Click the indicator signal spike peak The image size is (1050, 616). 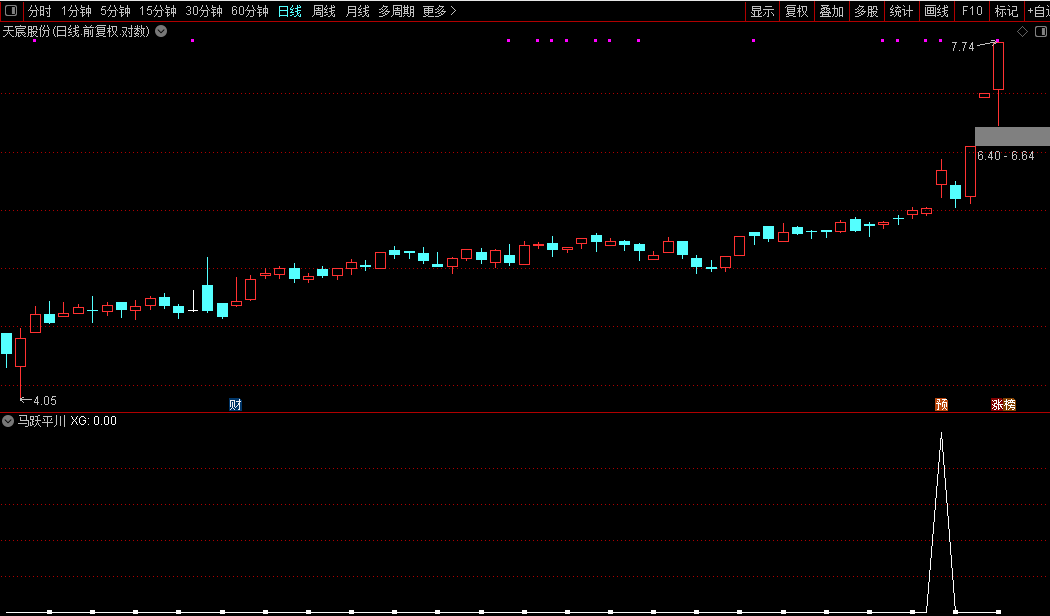point(942,434)
